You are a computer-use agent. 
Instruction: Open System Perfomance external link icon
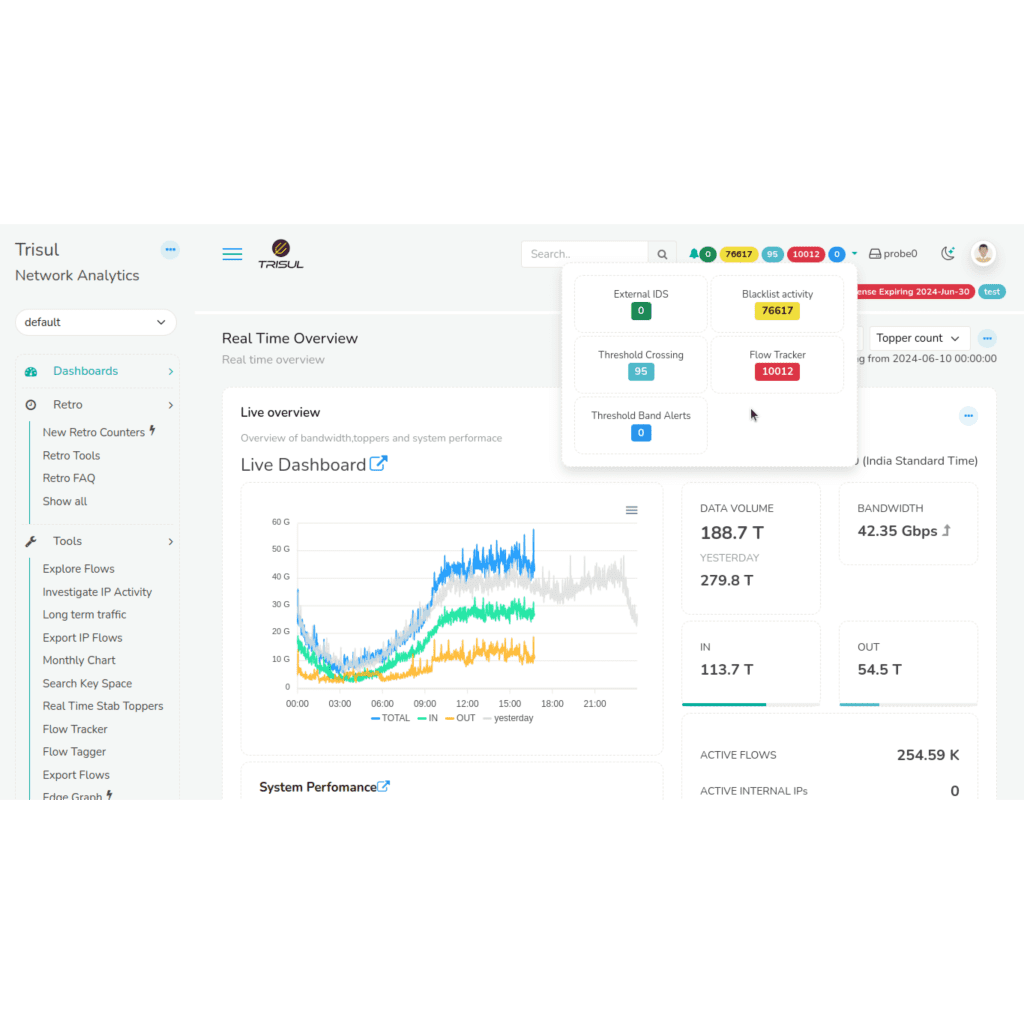(383, 786)
